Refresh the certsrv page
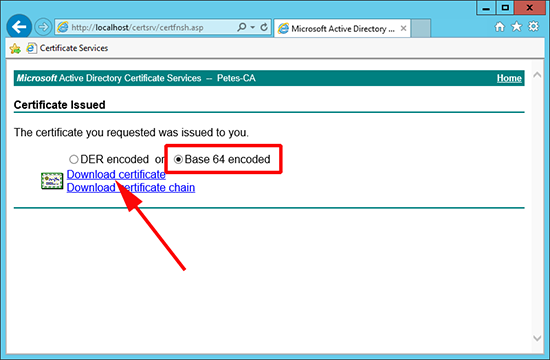Screen dimensions: 550x360 click(x=264, y=27)
